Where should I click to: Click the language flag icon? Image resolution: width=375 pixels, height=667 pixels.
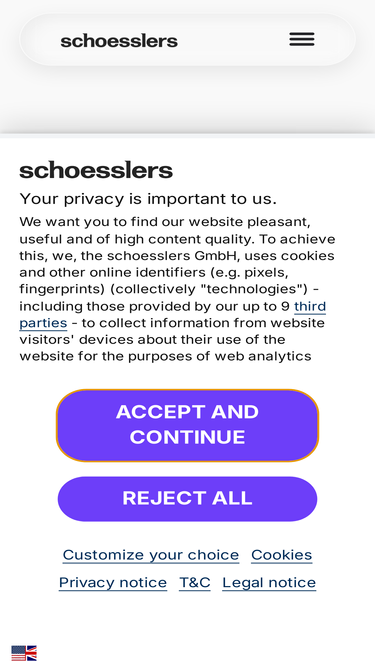click(x=24, y=653)
